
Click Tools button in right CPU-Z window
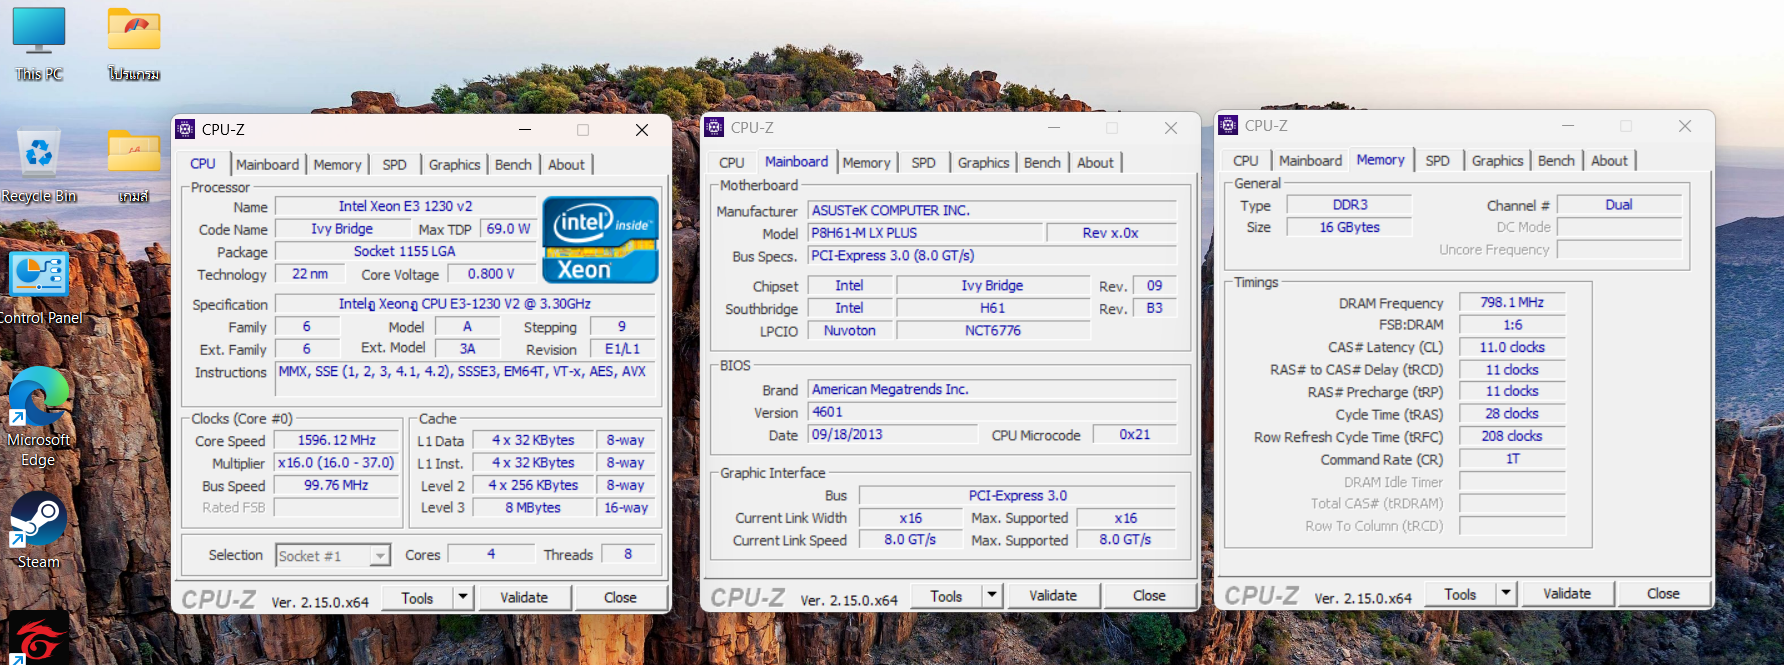point(1460,594)
